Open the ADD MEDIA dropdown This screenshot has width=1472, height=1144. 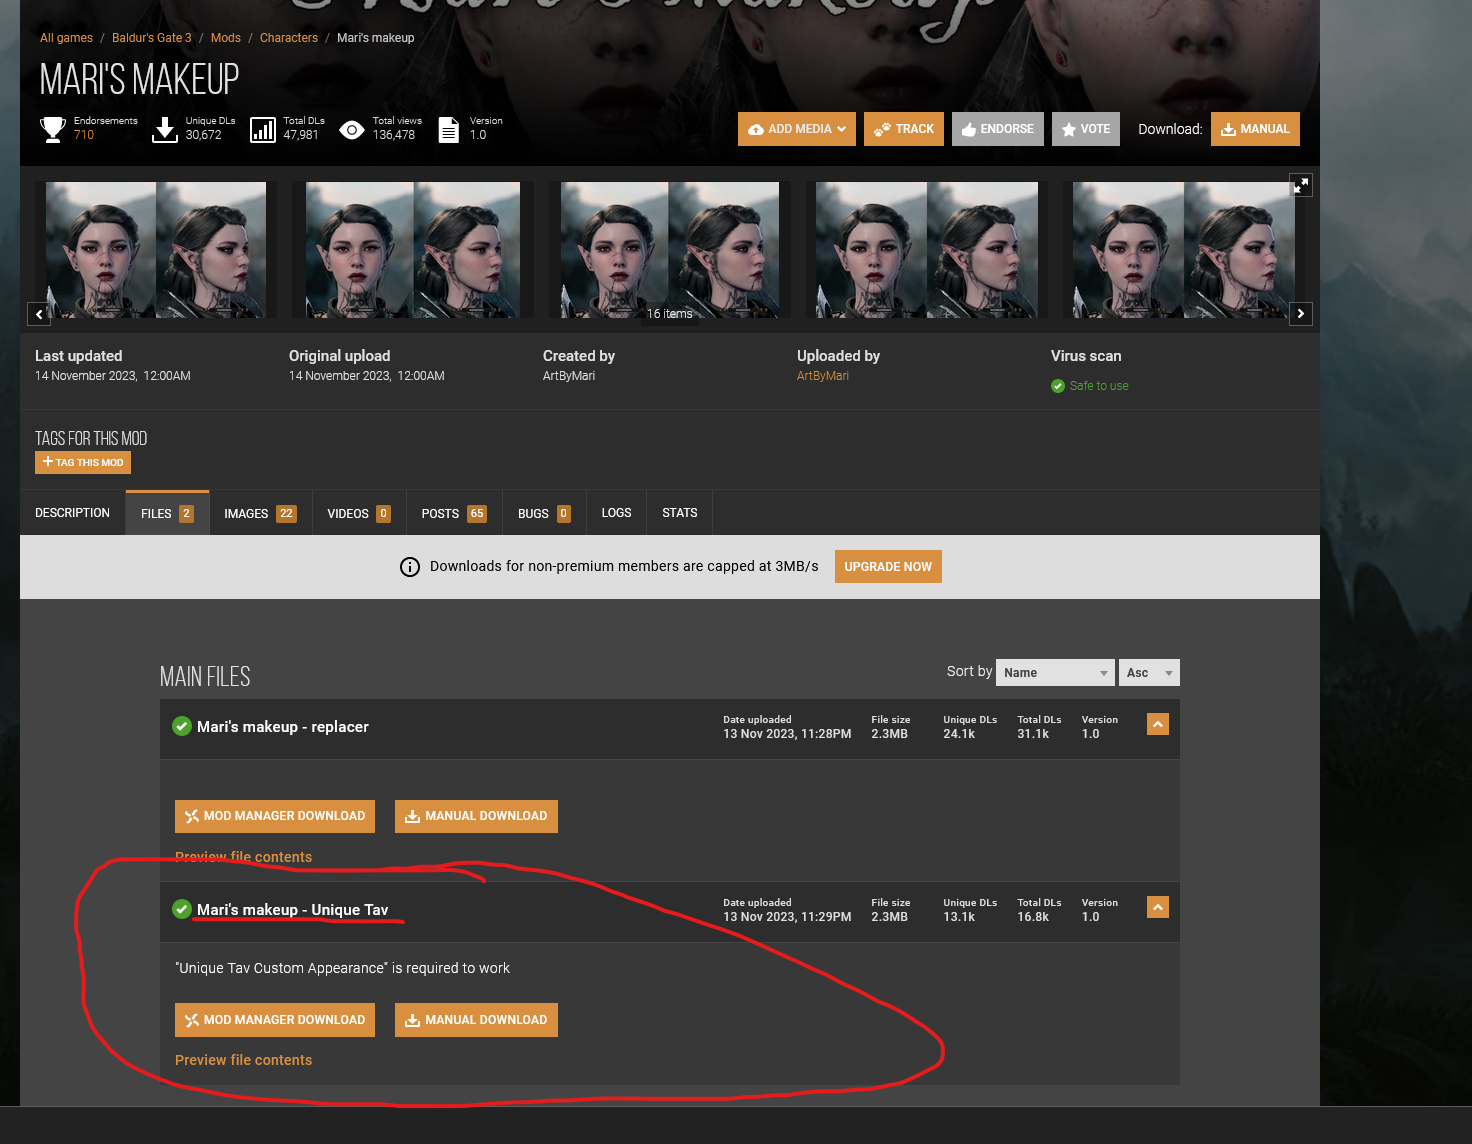point(796,129)
